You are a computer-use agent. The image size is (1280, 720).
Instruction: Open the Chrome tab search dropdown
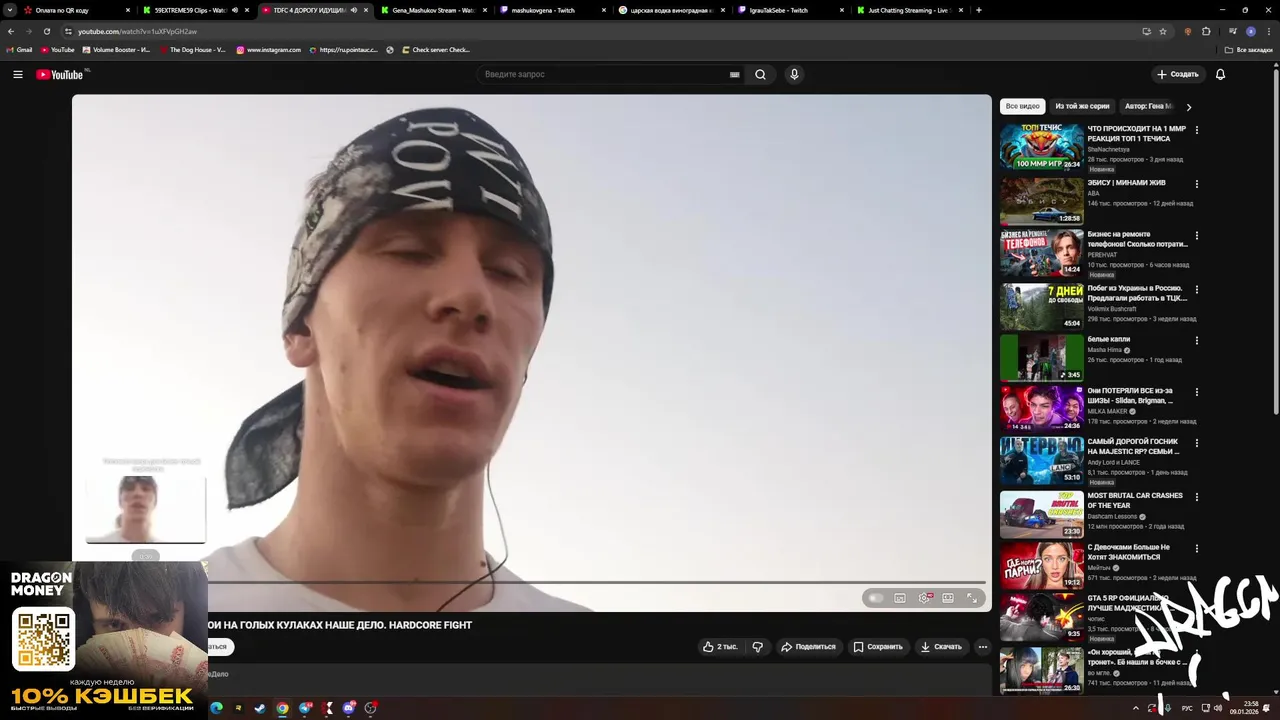coord(11,10)
